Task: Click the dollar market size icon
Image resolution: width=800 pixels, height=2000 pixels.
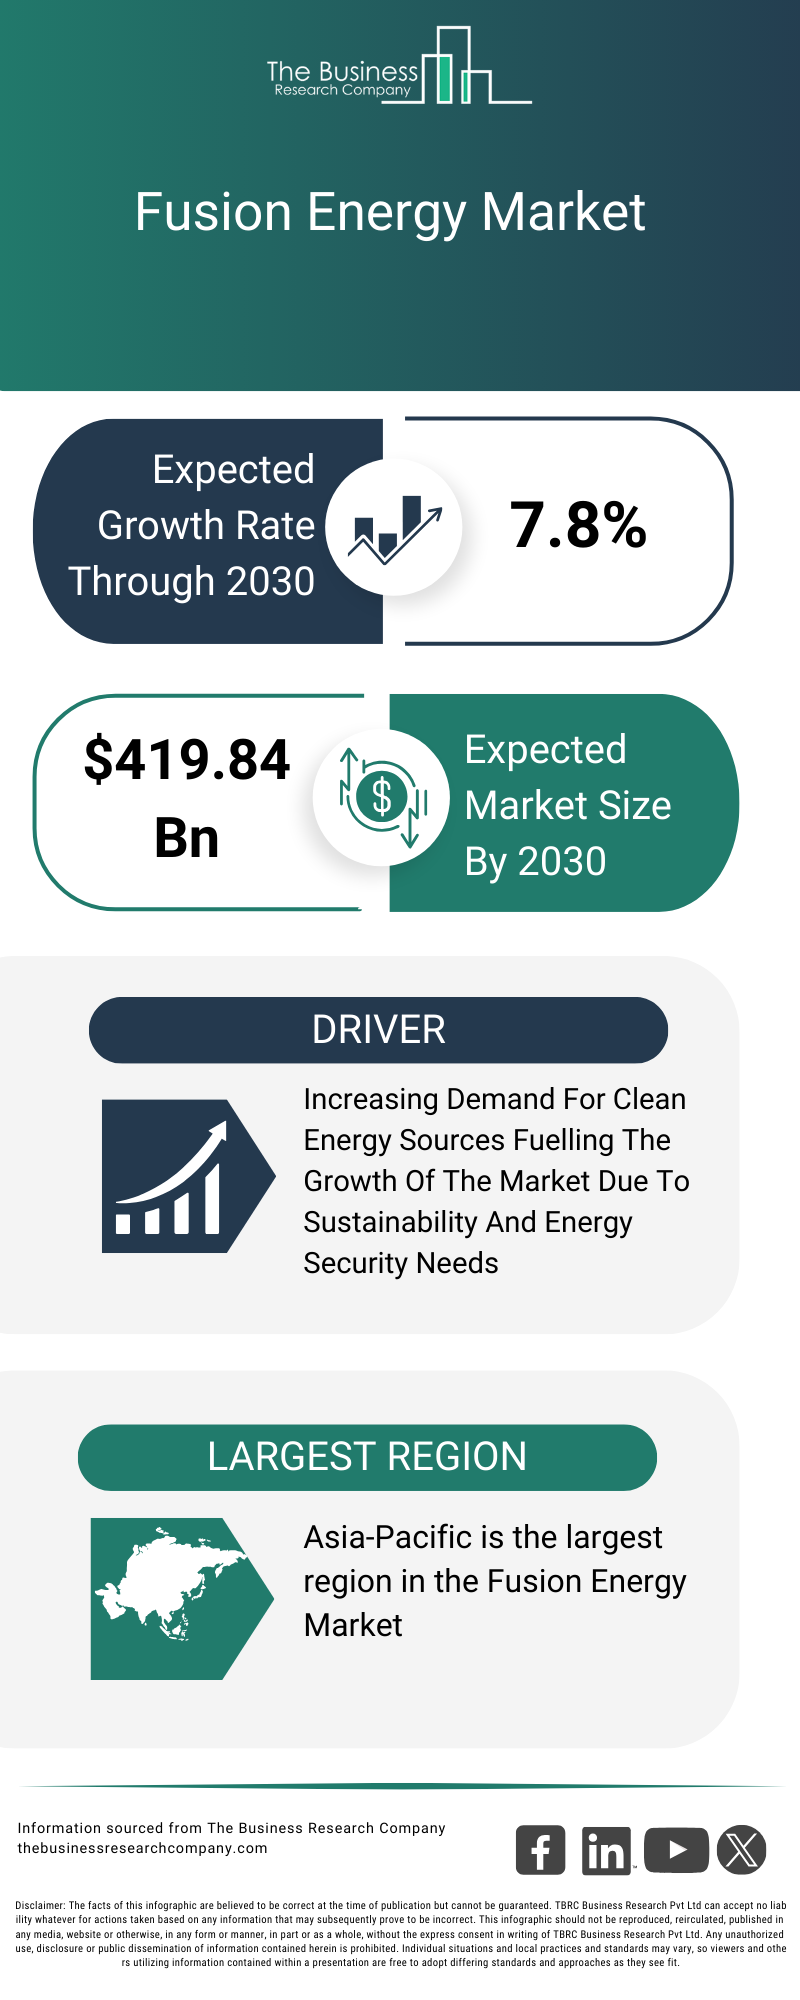Action: [x=381, y=797]
